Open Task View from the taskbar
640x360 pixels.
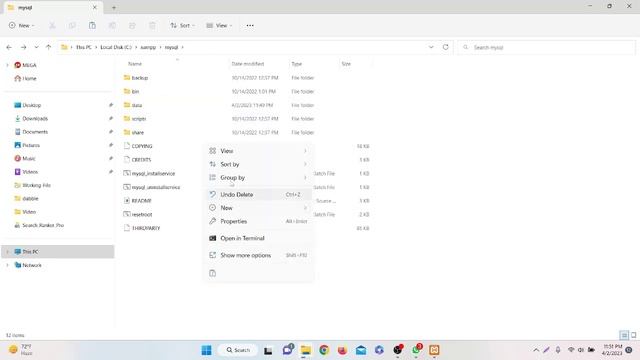268,350
